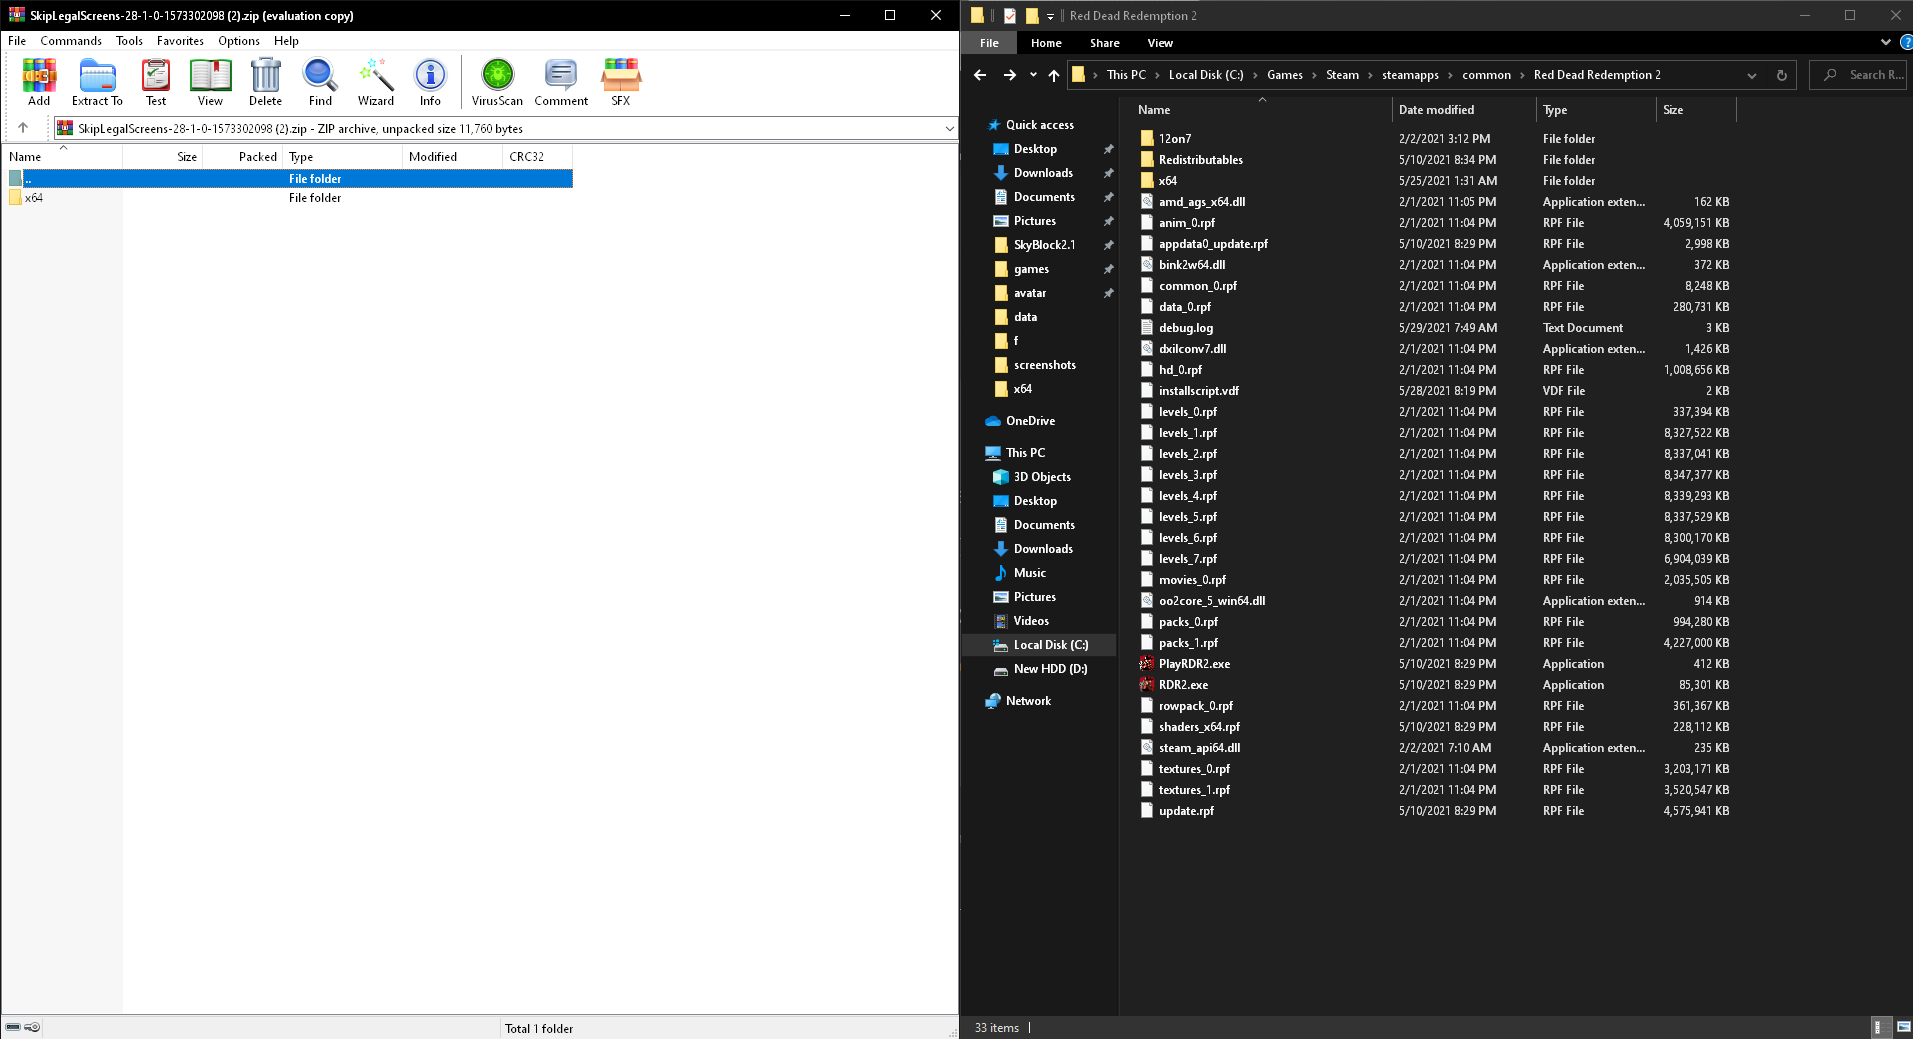Sort Explorer files by Size column

(1697, 110)
